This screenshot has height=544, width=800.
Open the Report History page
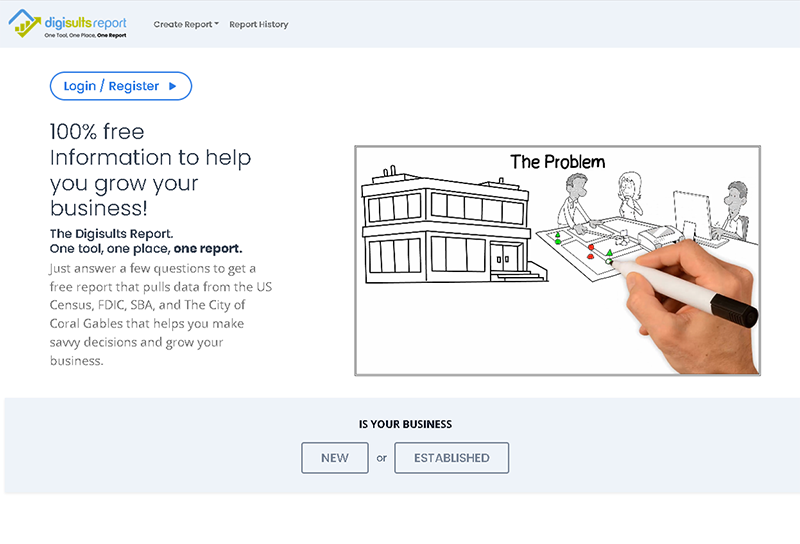coord(259,24)
